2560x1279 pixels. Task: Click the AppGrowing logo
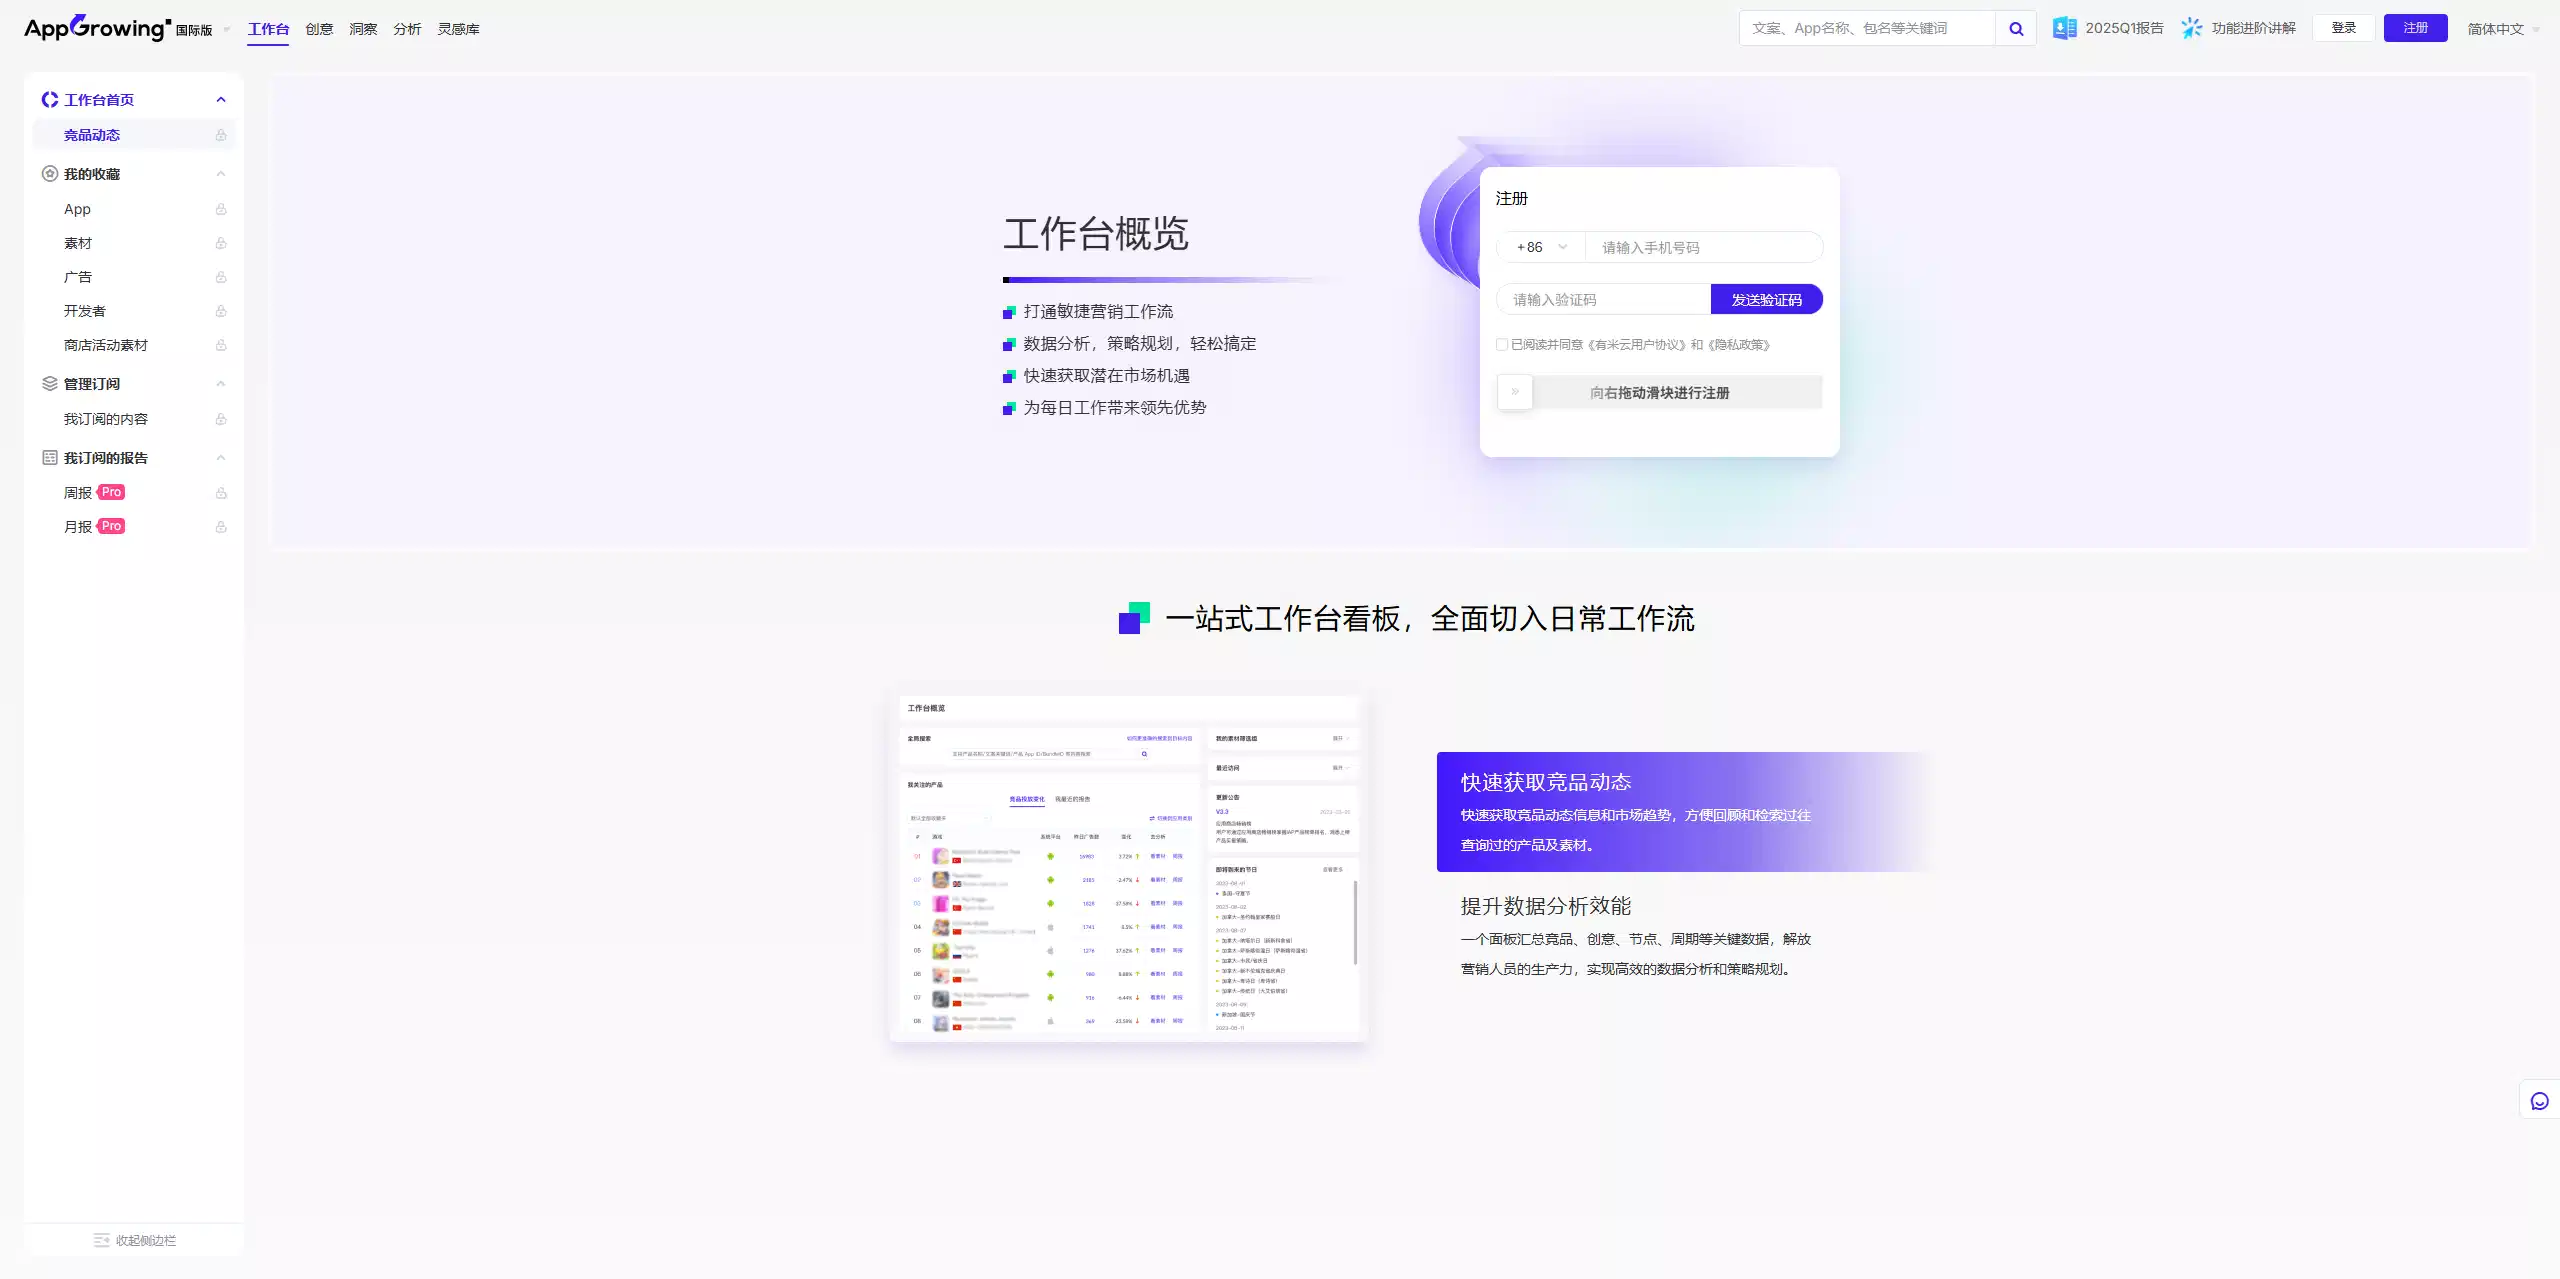[x=97, y=27]
